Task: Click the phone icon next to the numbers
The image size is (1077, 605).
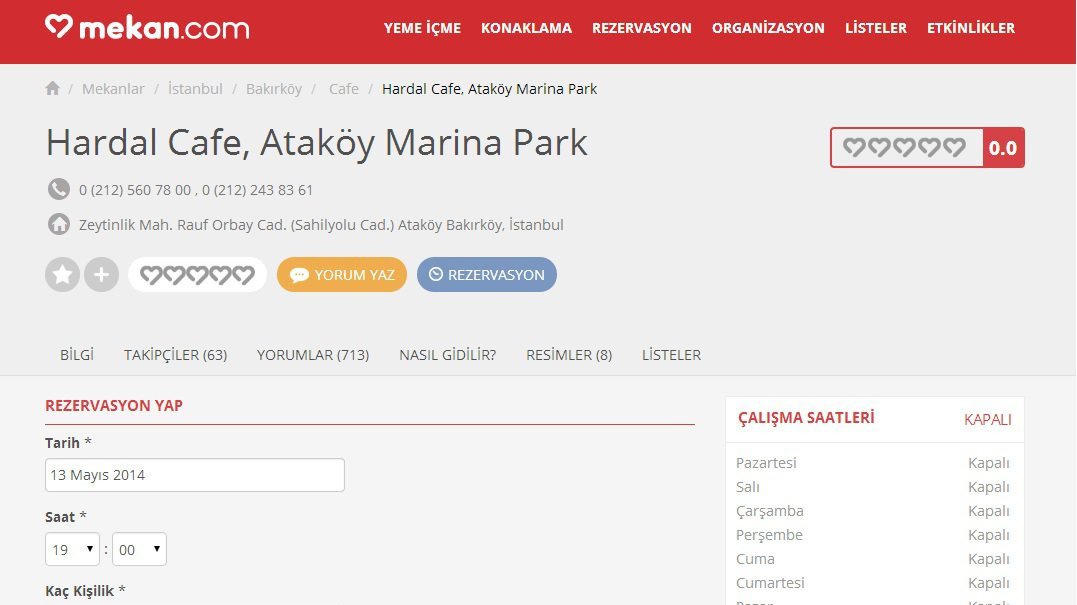Action: coord(56,189)
